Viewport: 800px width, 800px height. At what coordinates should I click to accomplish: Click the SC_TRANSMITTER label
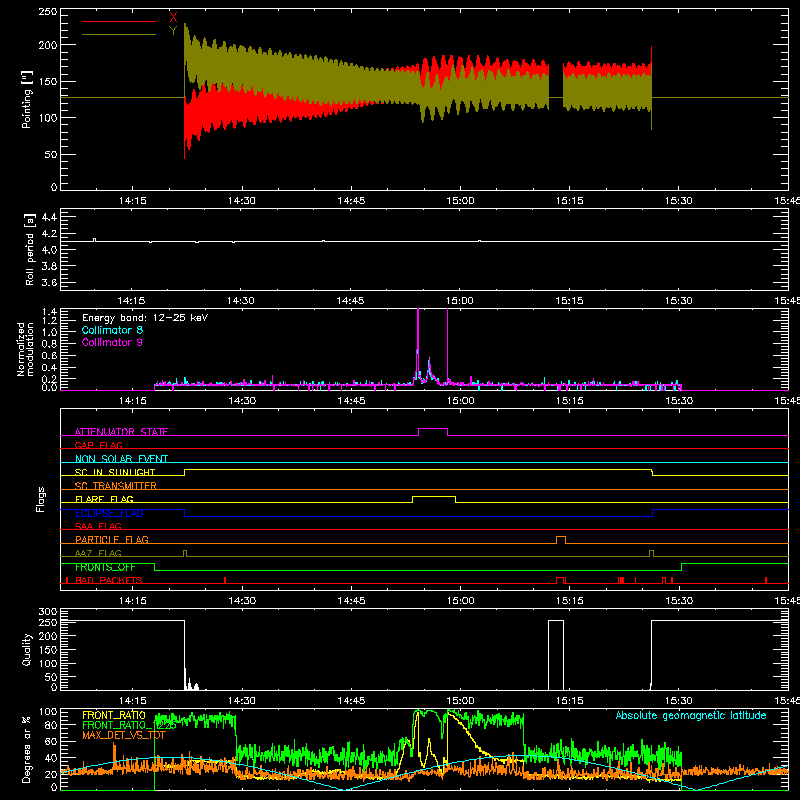[x=116, y=486]
